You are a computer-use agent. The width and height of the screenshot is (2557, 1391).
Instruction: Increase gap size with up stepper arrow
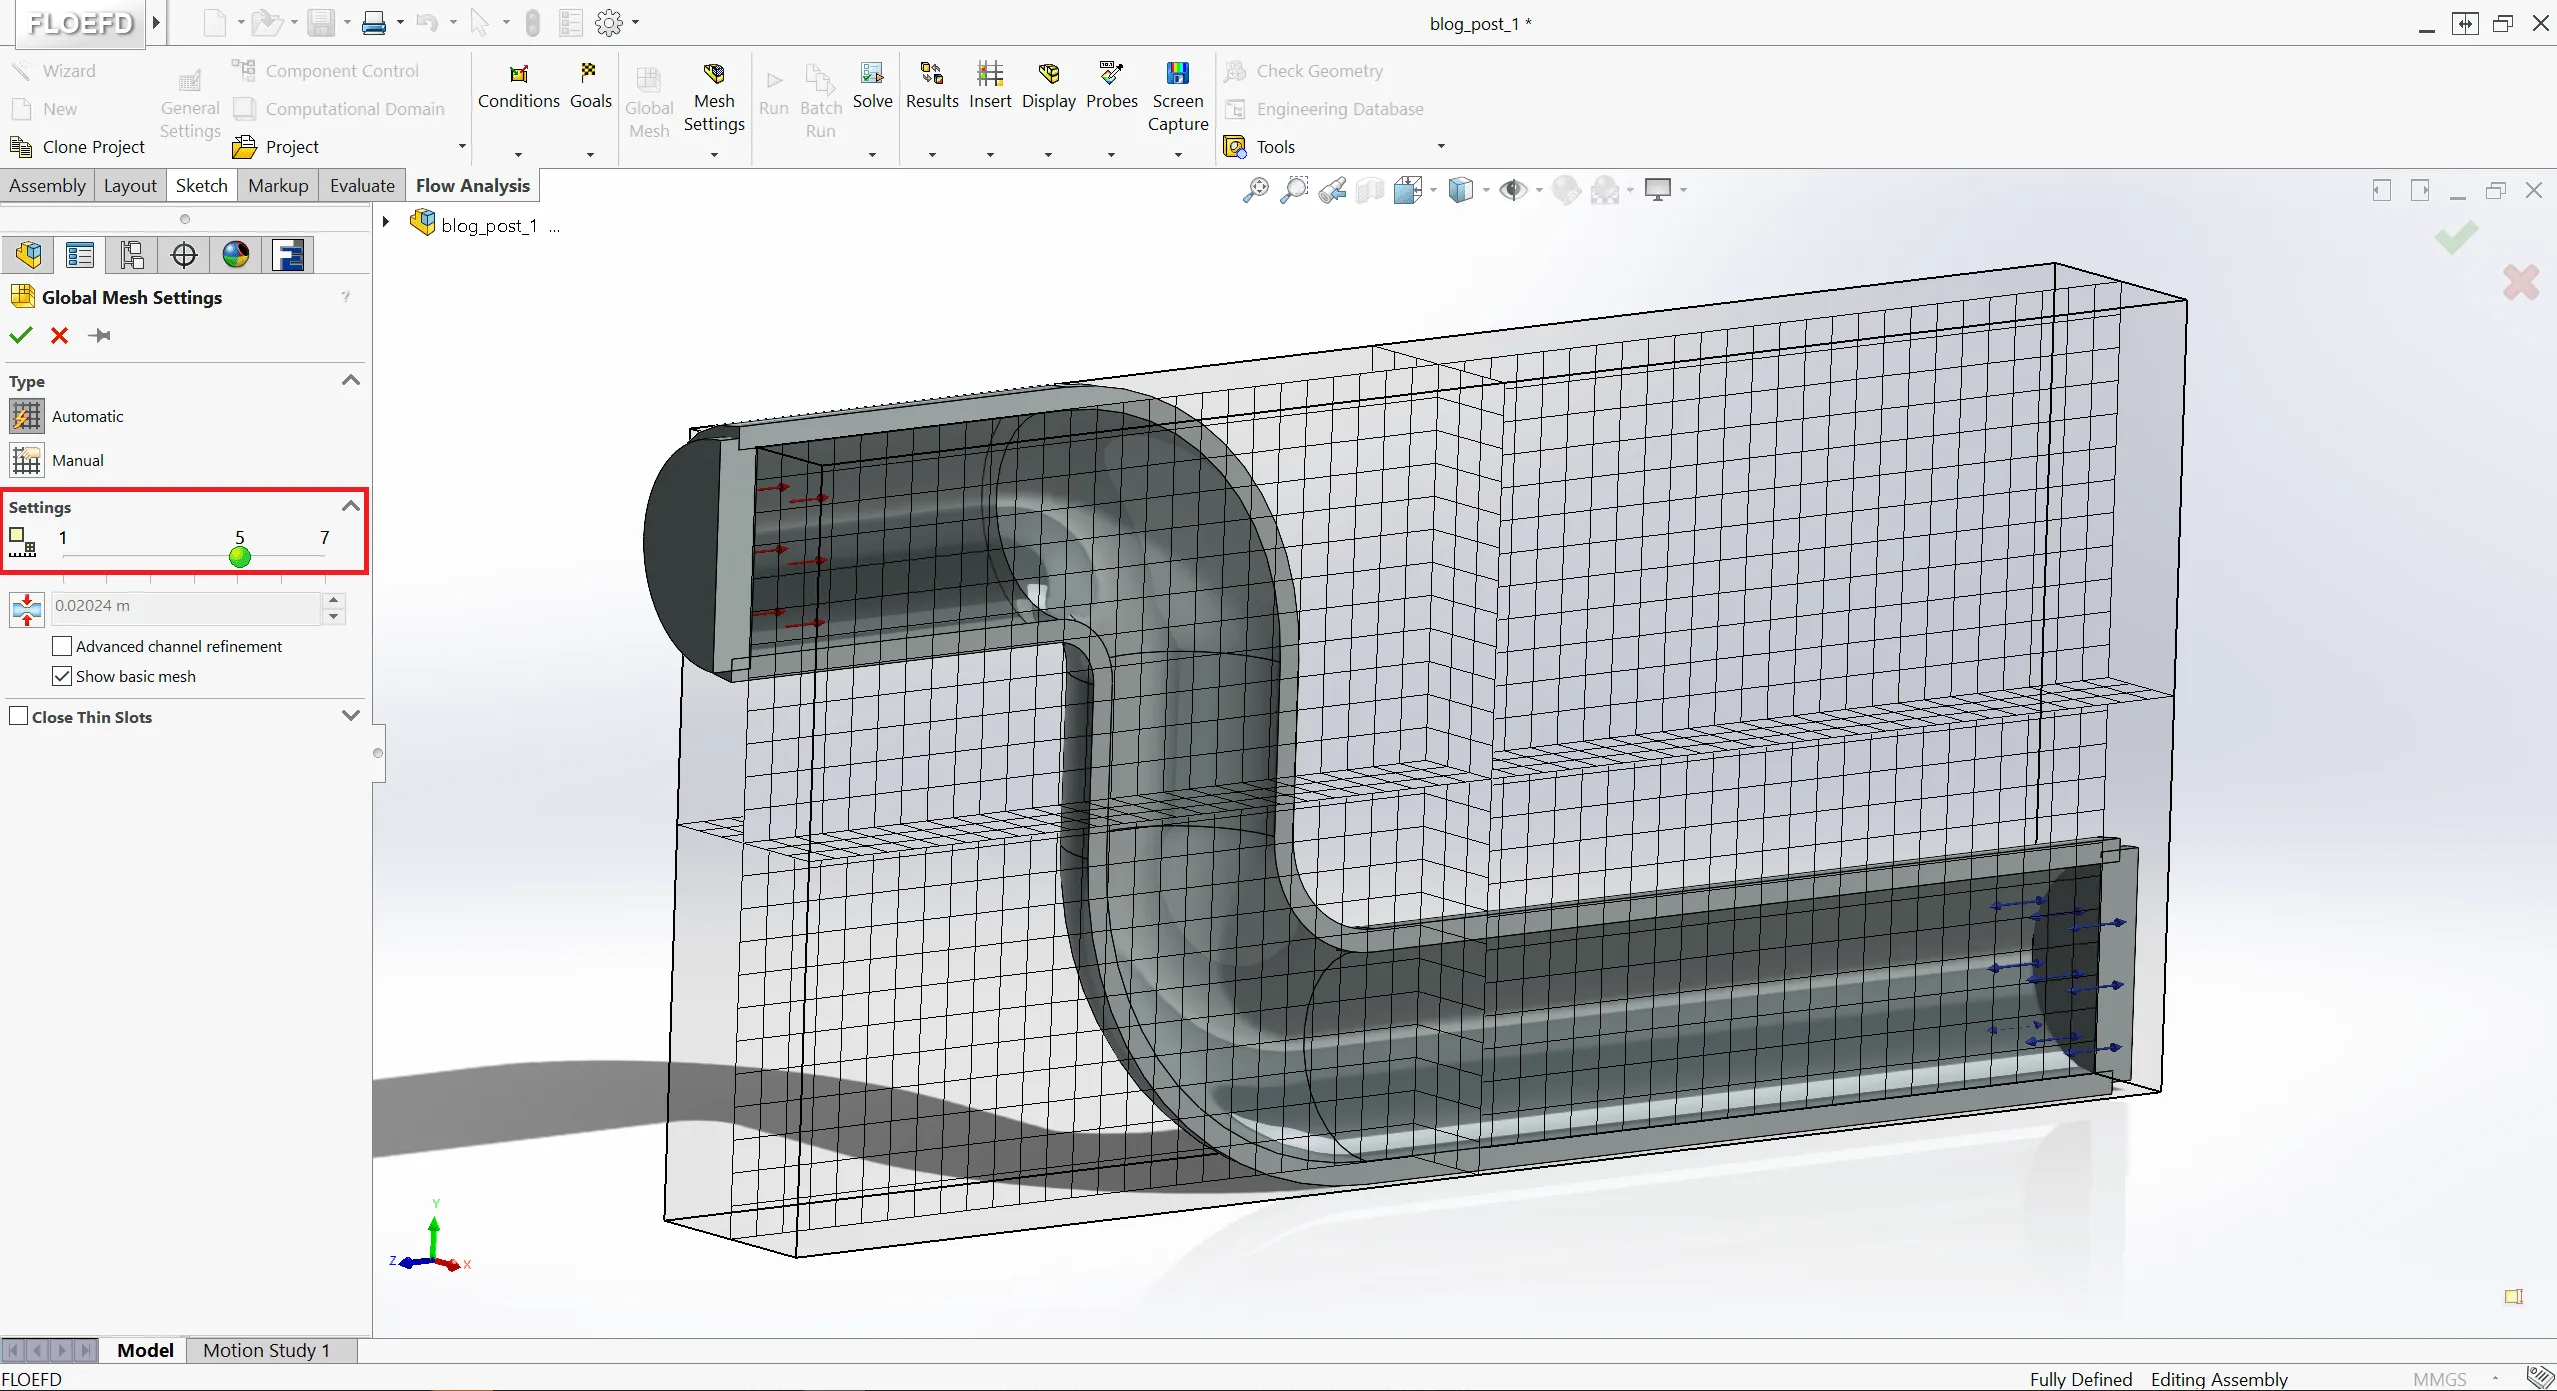tap(334, 600)
